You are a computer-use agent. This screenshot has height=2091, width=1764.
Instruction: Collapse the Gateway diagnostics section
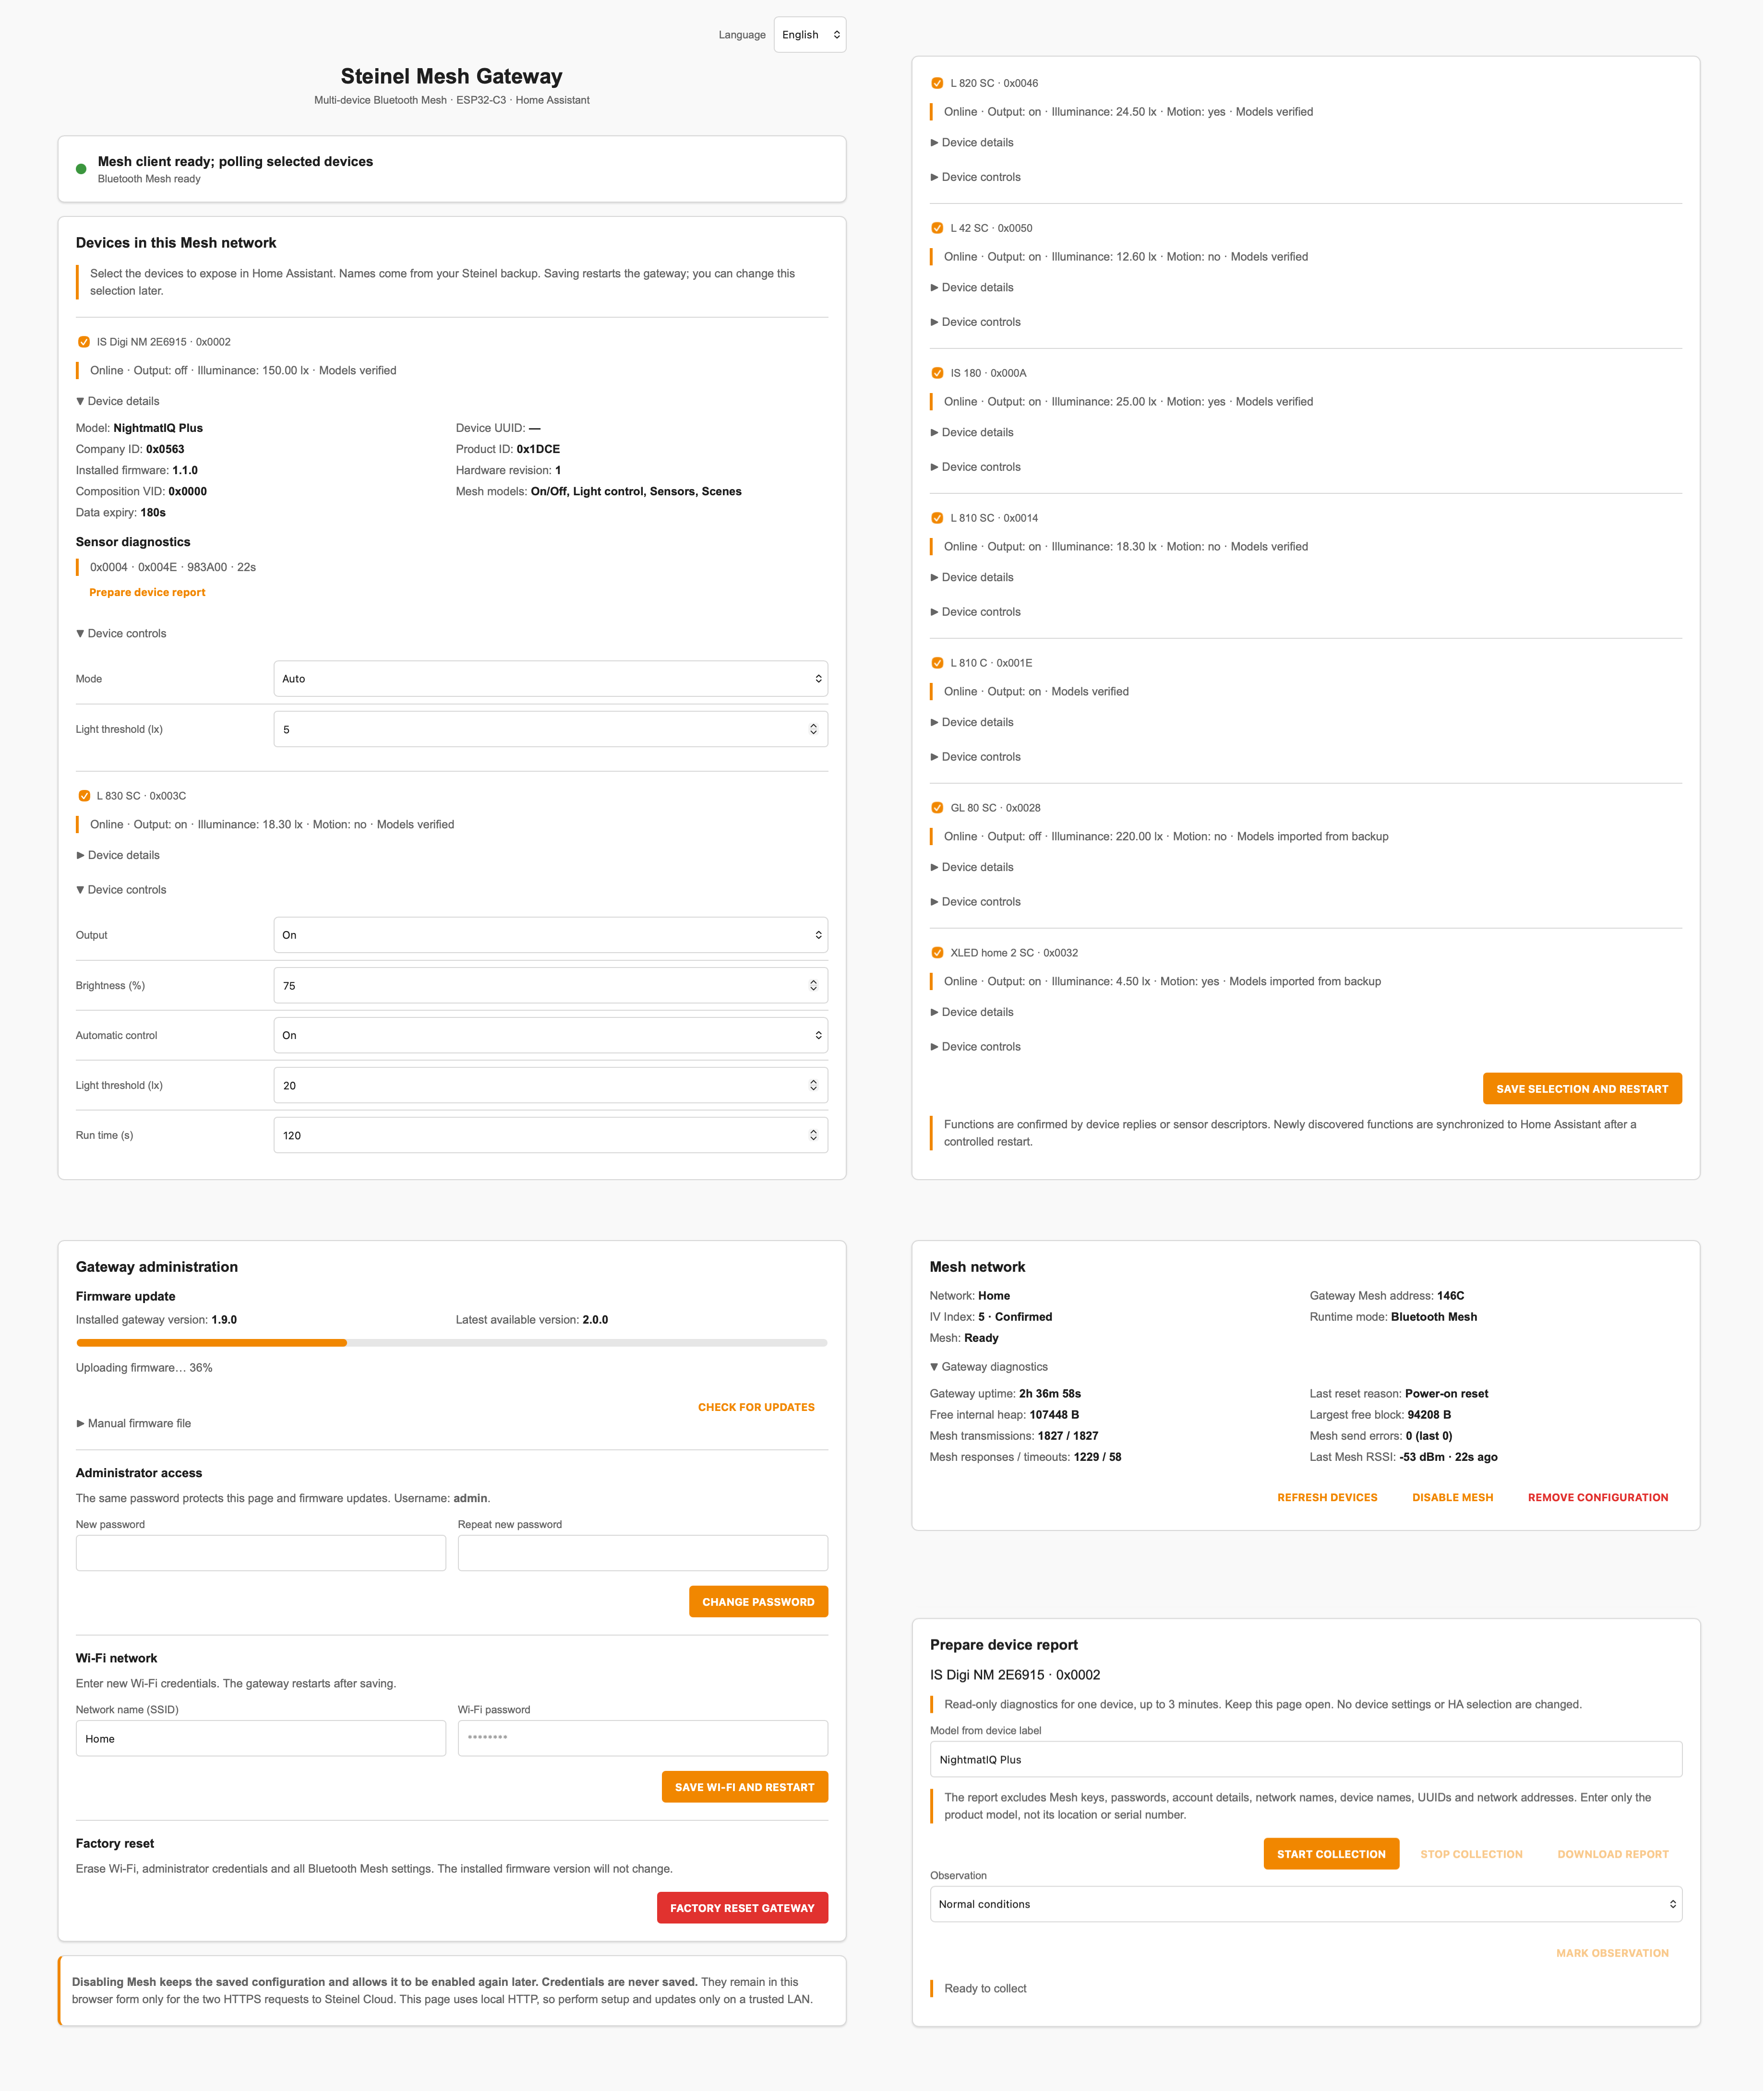(x=989, y=1367)
